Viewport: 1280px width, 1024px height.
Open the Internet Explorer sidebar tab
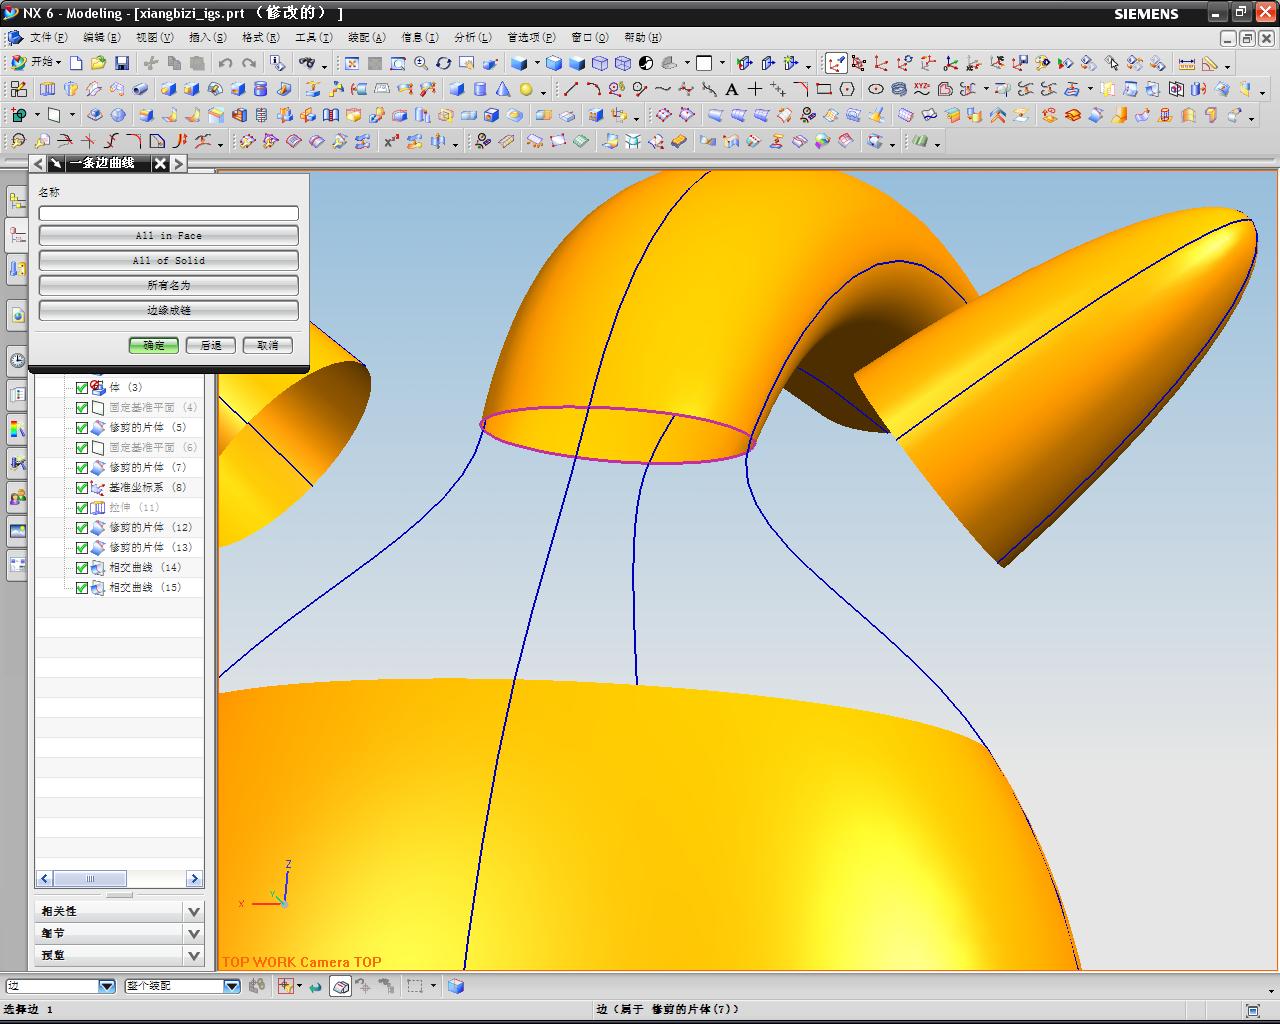pos(17,315)
